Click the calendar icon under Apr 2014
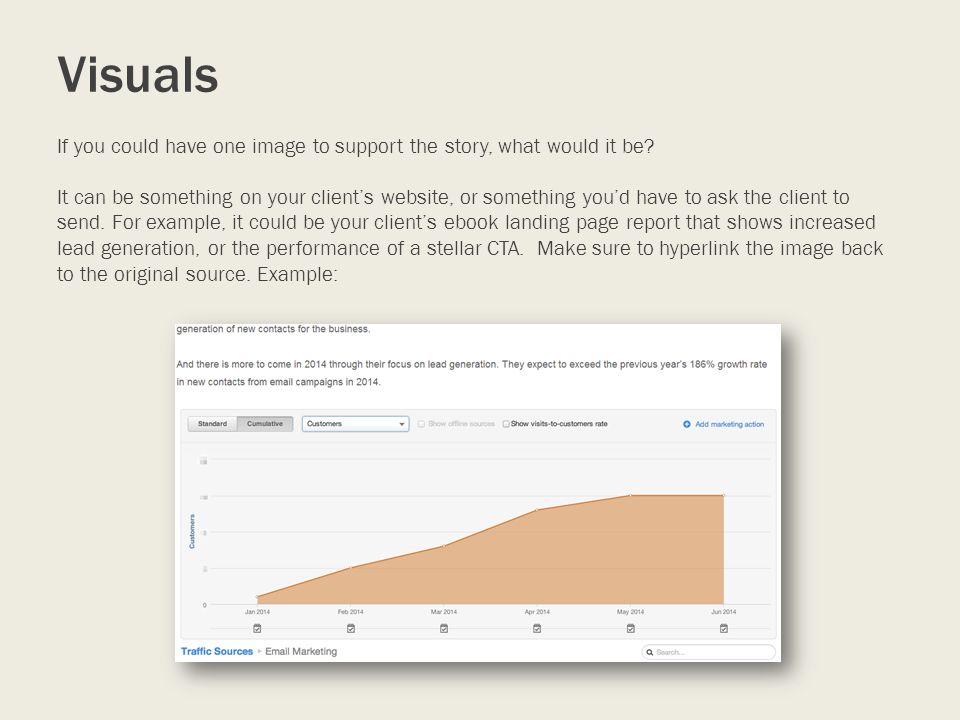This screenshot has height=720, width=960. pos(537,628)
